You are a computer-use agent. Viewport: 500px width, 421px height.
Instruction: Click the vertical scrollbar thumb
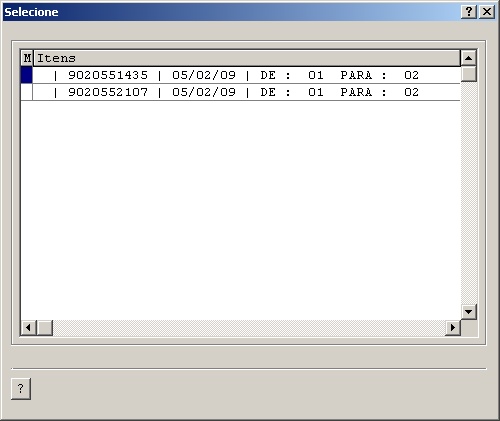click(469, 74)
